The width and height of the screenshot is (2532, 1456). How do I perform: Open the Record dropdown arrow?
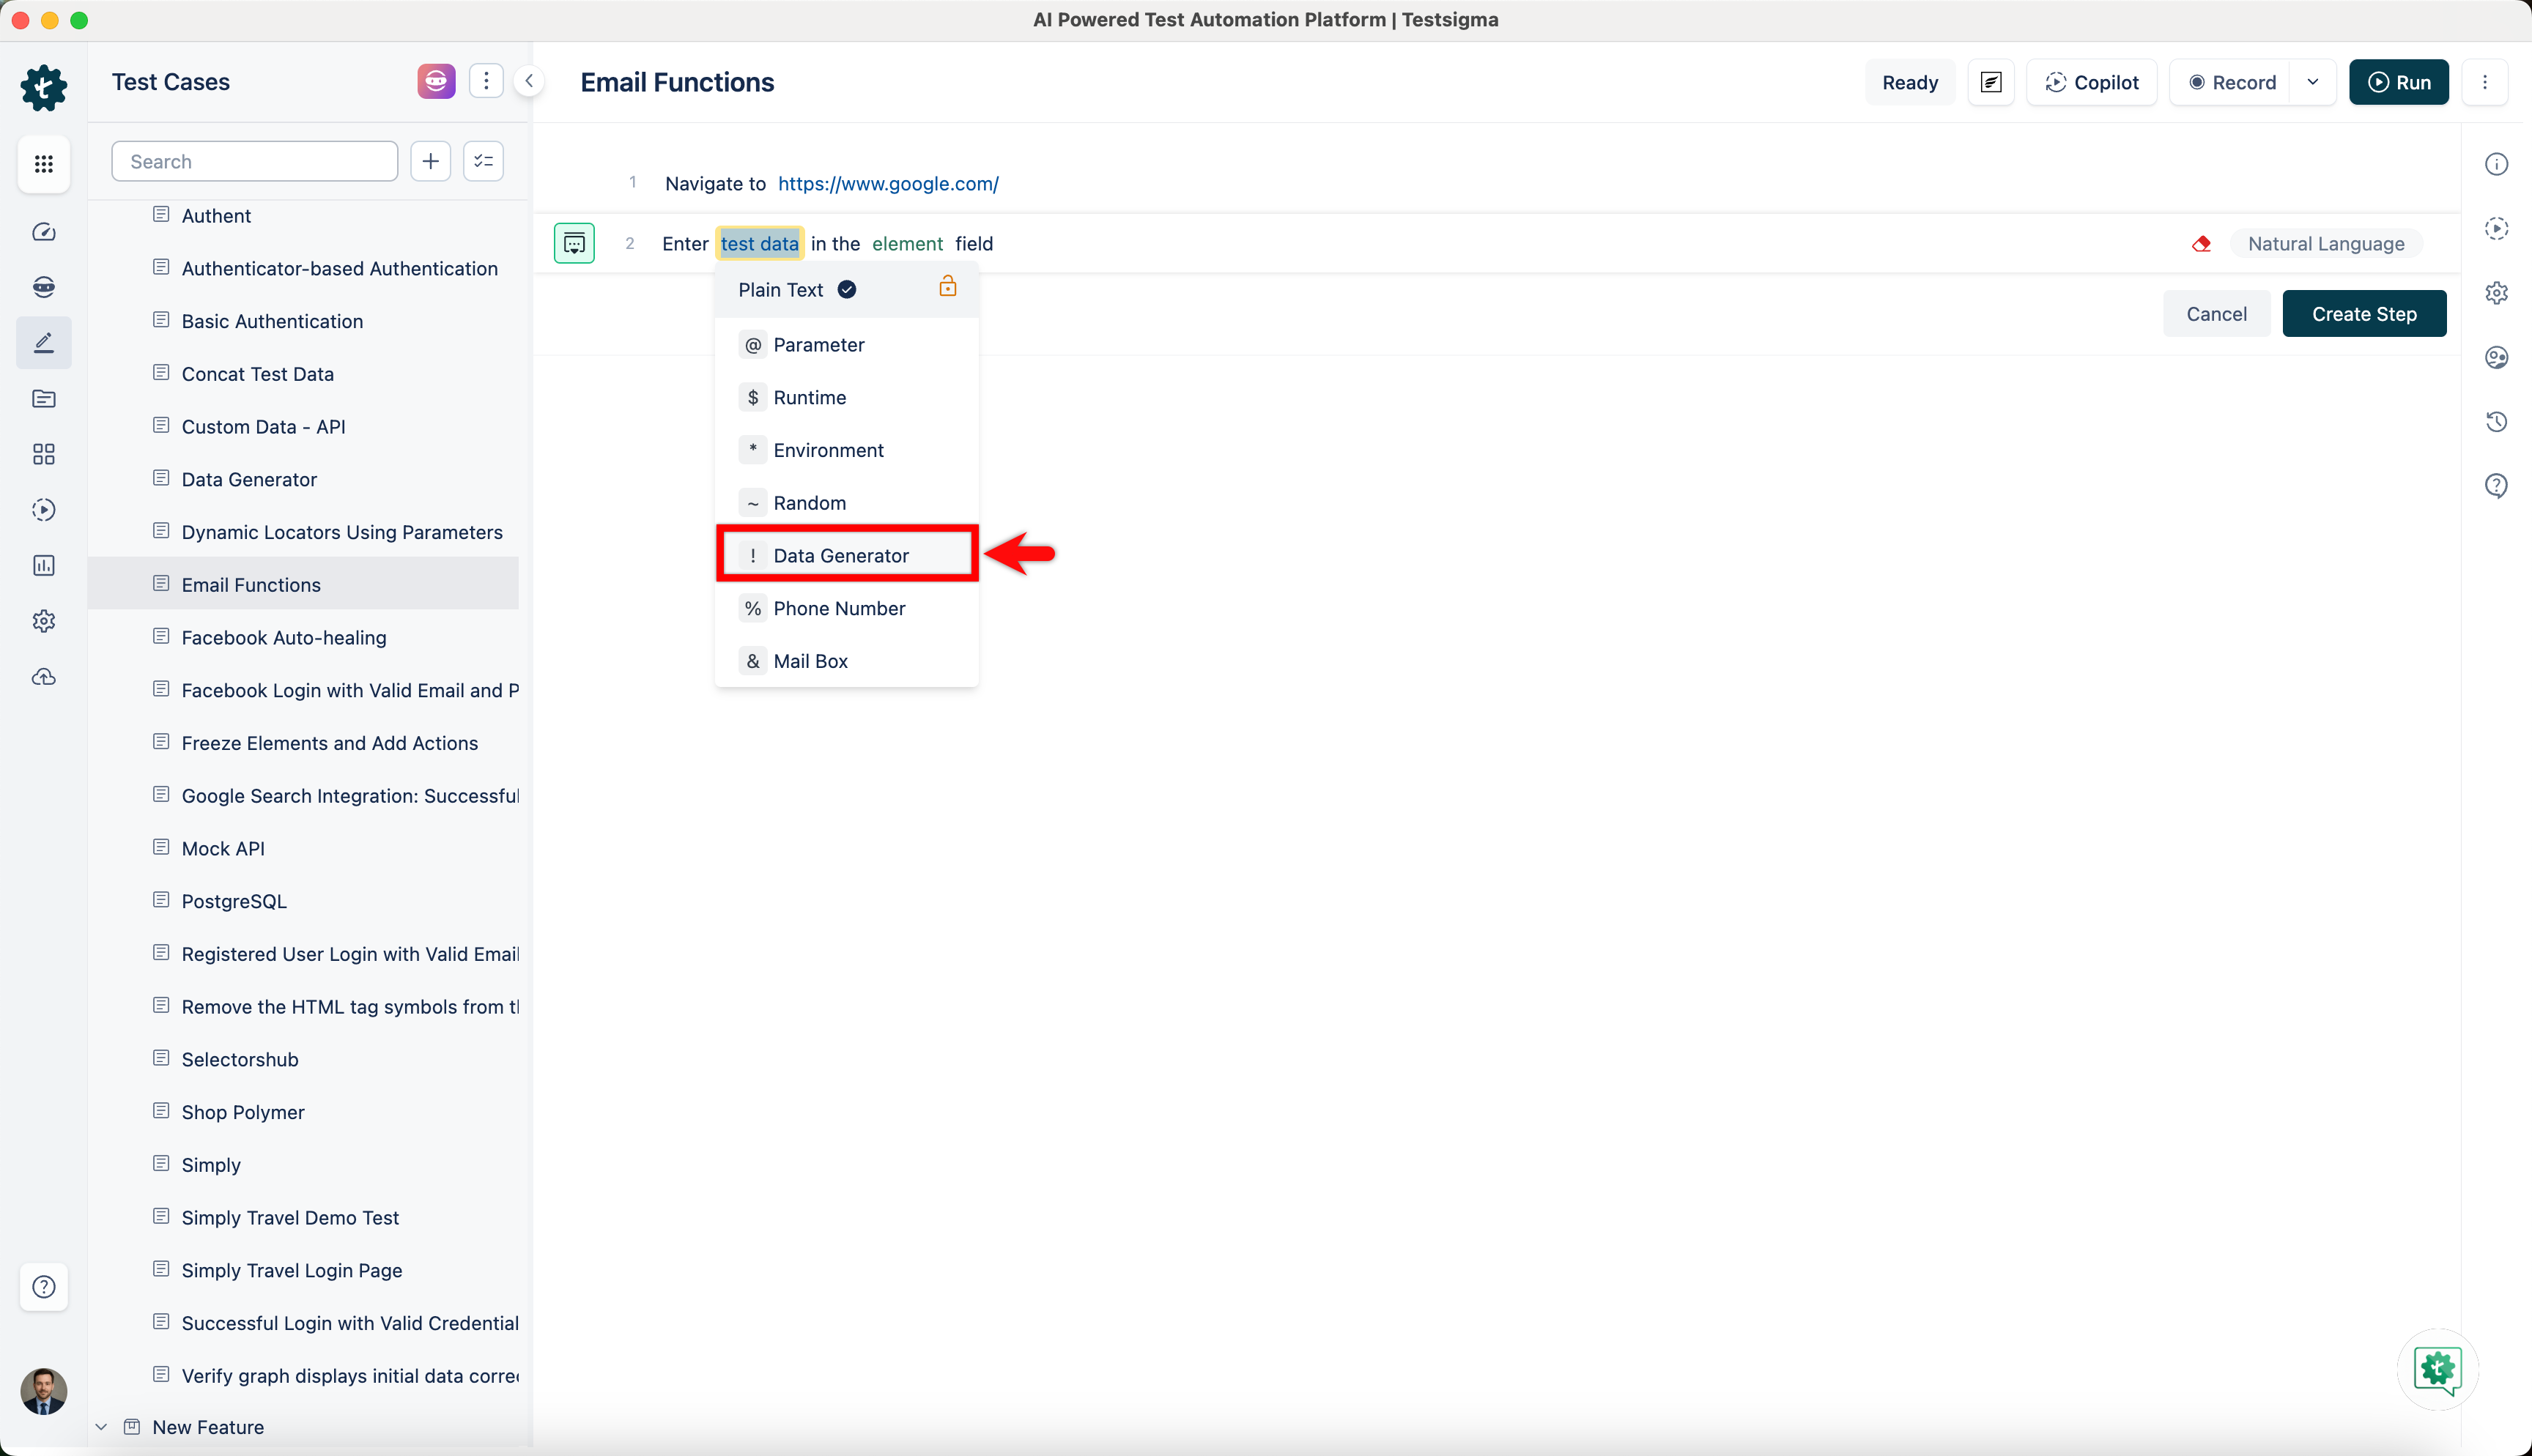point(2312,82)
